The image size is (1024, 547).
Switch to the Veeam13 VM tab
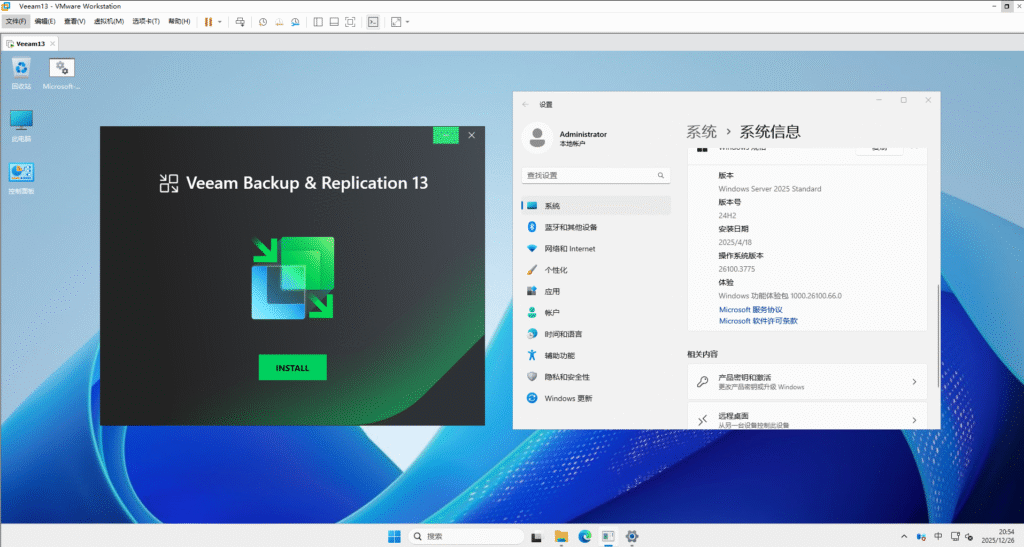(x=31, y=44)
